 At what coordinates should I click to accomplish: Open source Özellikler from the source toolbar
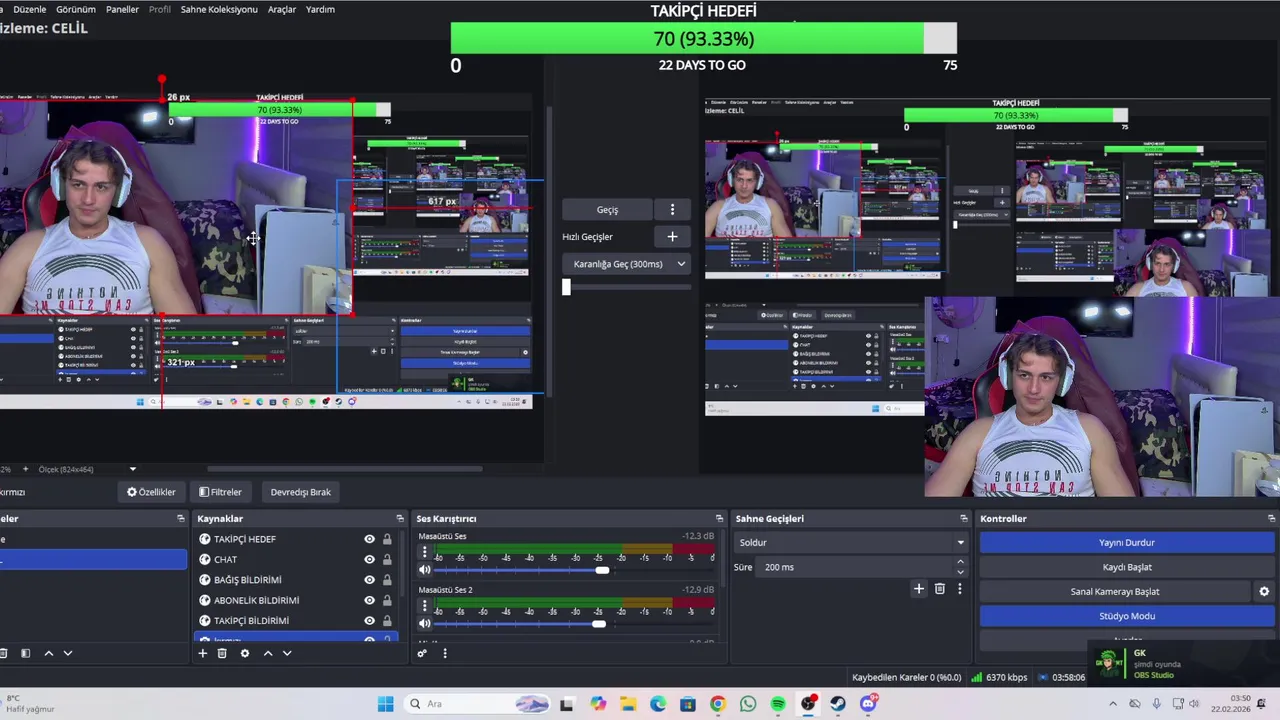click(151, 492)
